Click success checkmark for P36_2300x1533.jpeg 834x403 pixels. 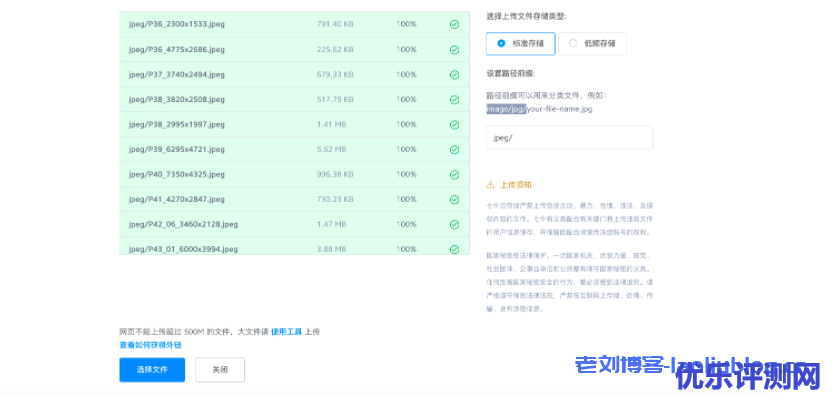point(454,23)
